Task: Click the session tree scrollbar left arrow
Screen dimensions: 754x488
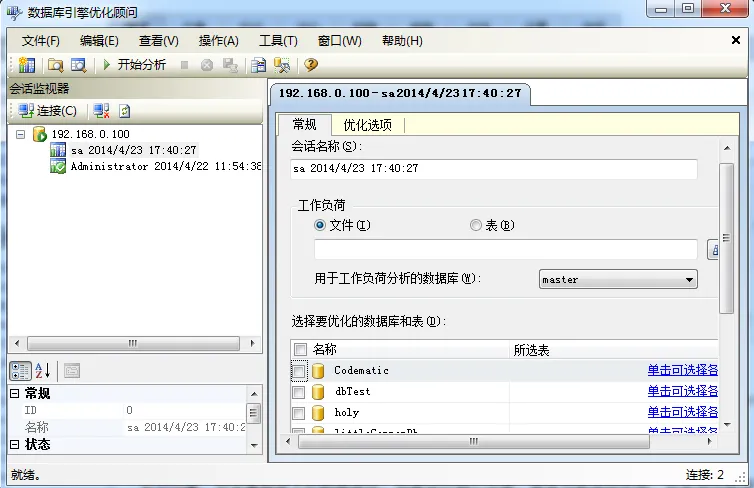Action: pos(17,343)
